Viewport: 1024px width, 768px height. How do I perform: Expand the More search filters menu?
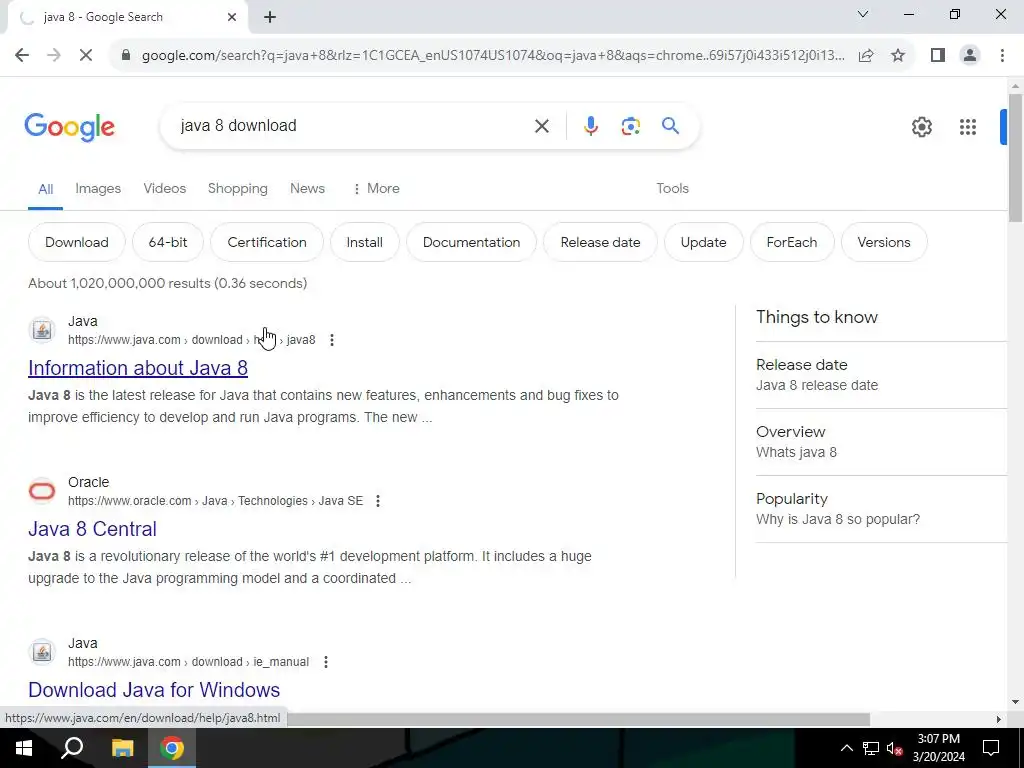tap(376, 189)
